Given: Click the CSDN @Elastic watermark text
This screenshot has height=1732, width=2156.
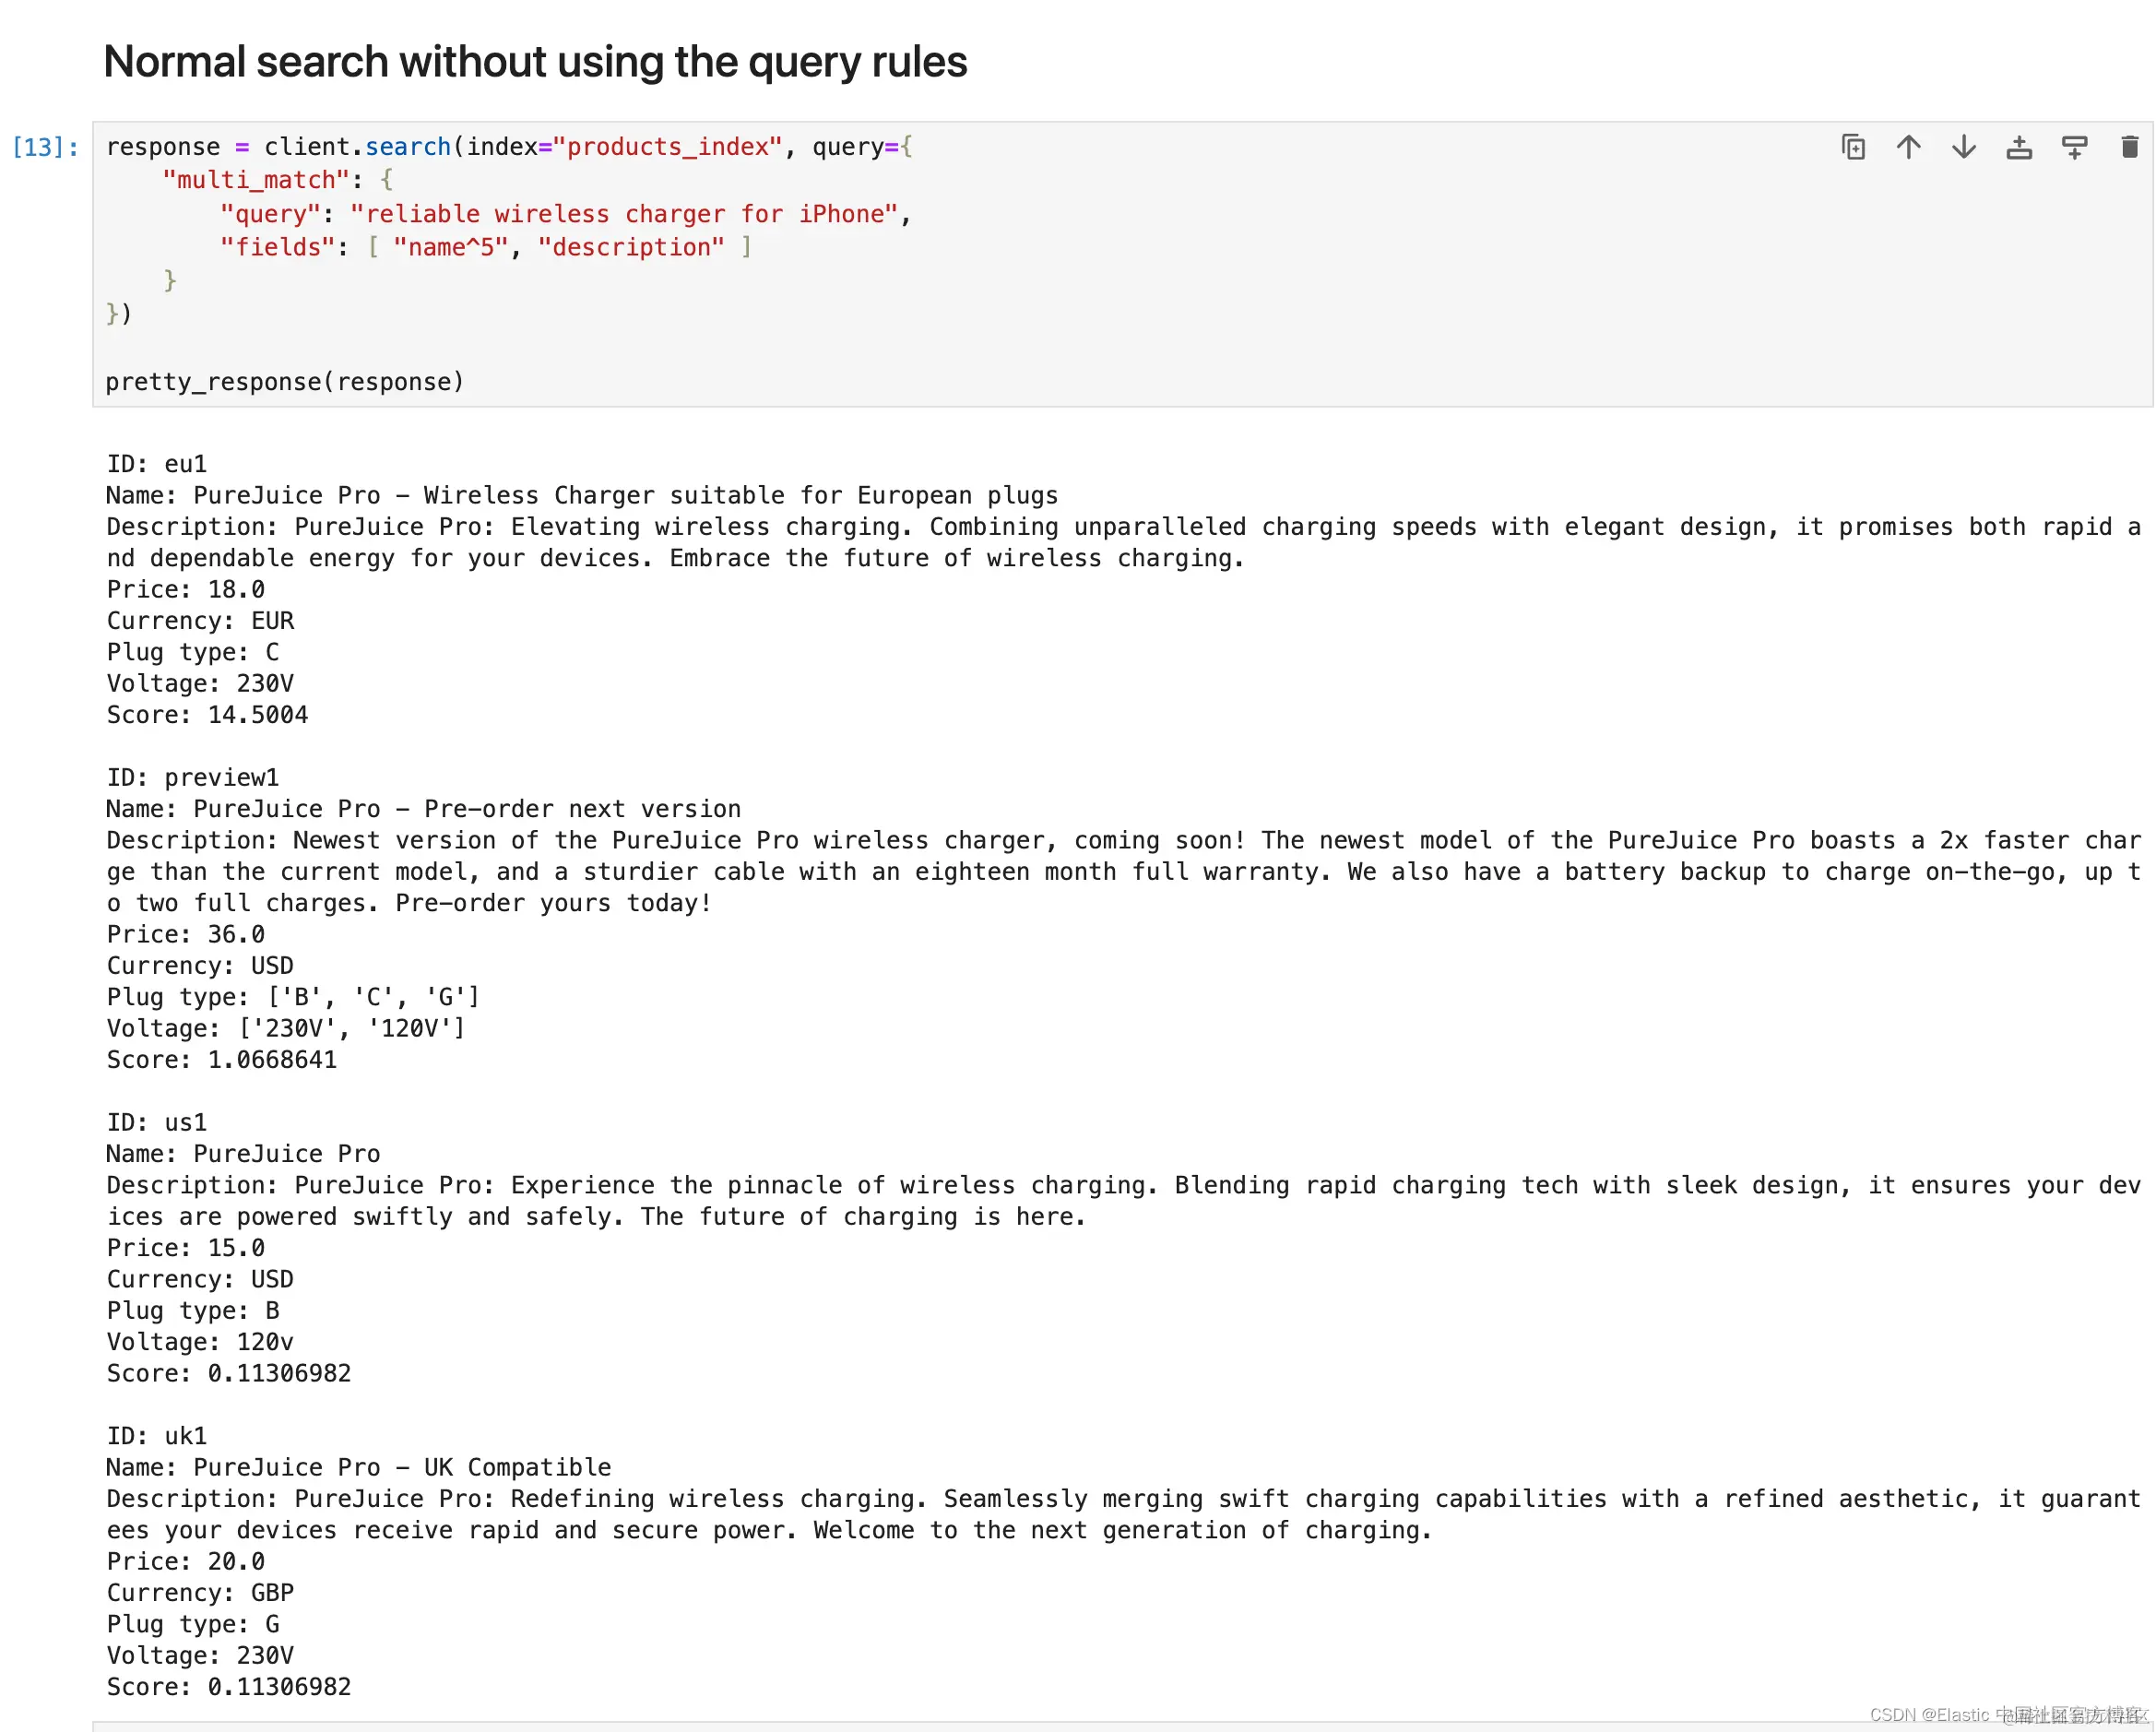Looking at the screenshot, I should click(2006, 1714).
